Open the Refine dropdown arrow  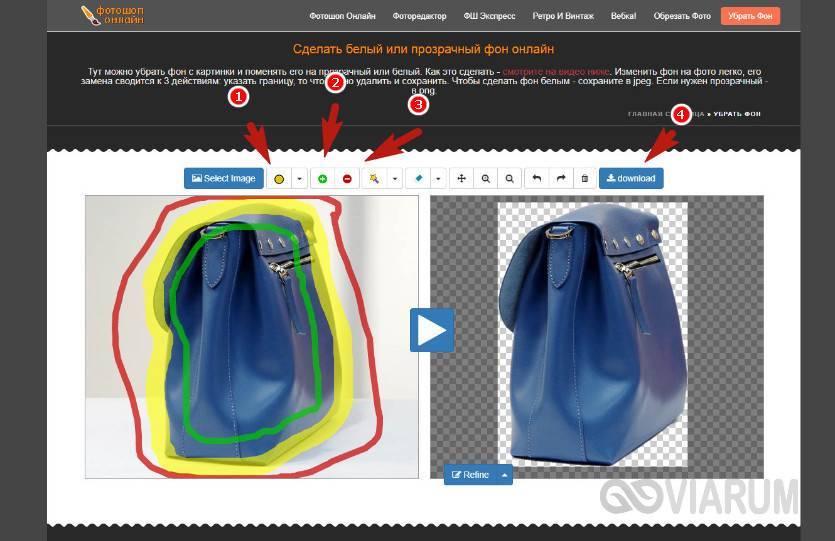point(505,474)
